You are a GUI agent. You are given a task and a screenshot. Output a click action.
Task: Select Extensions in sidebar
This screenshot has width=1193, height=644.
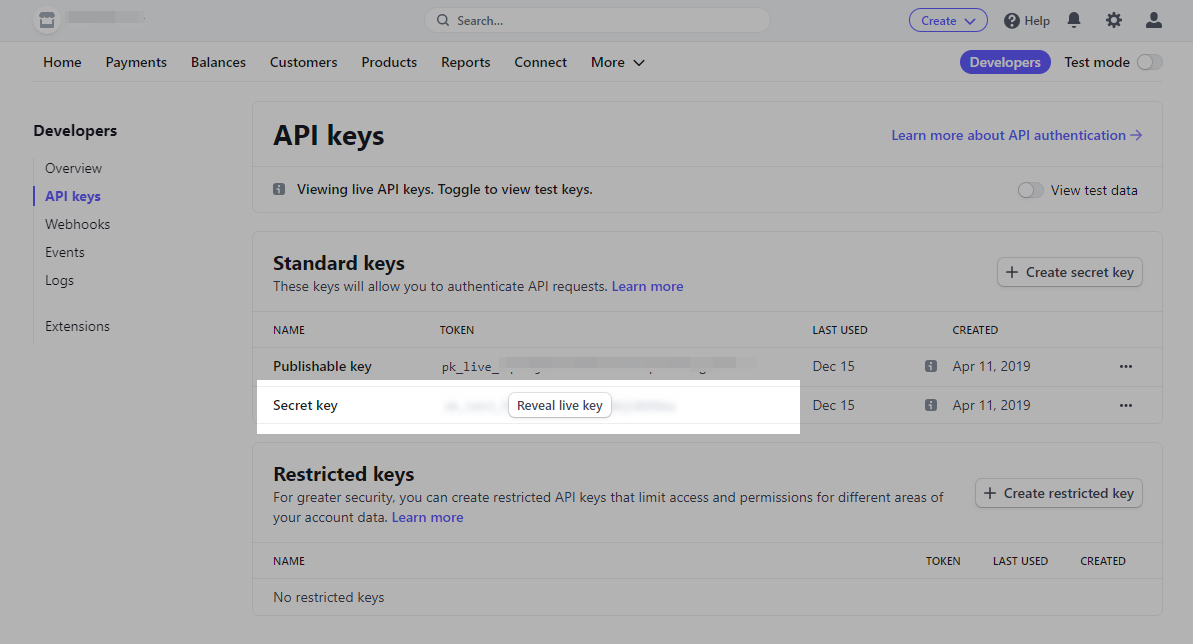point(77,327)
